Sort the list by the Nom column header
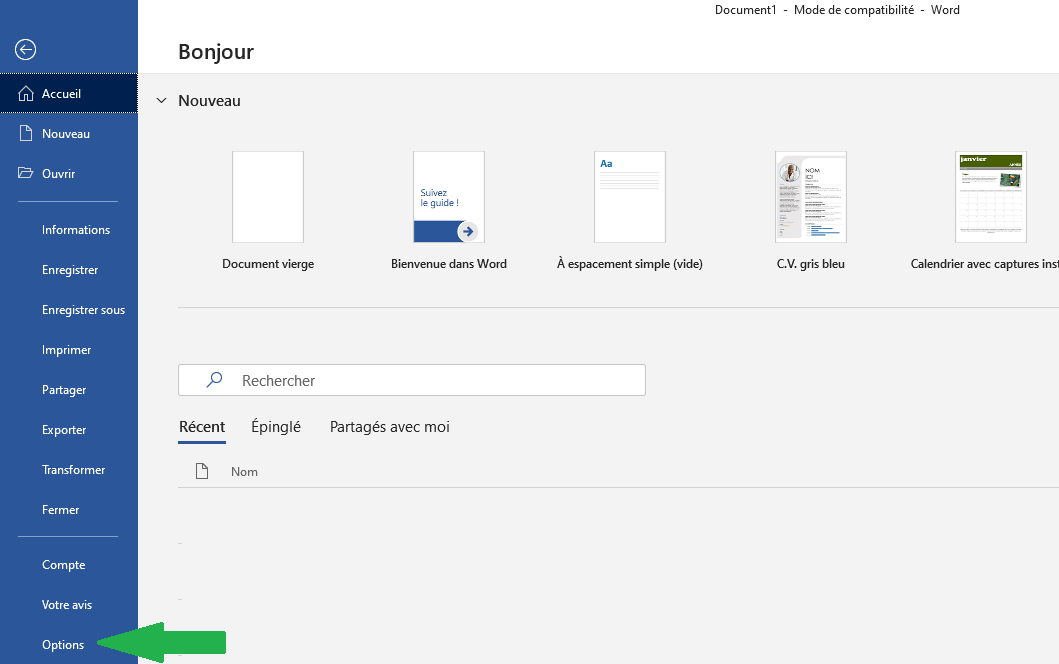The height and width of the screenshot is (664, 1059). click(244, 471)
